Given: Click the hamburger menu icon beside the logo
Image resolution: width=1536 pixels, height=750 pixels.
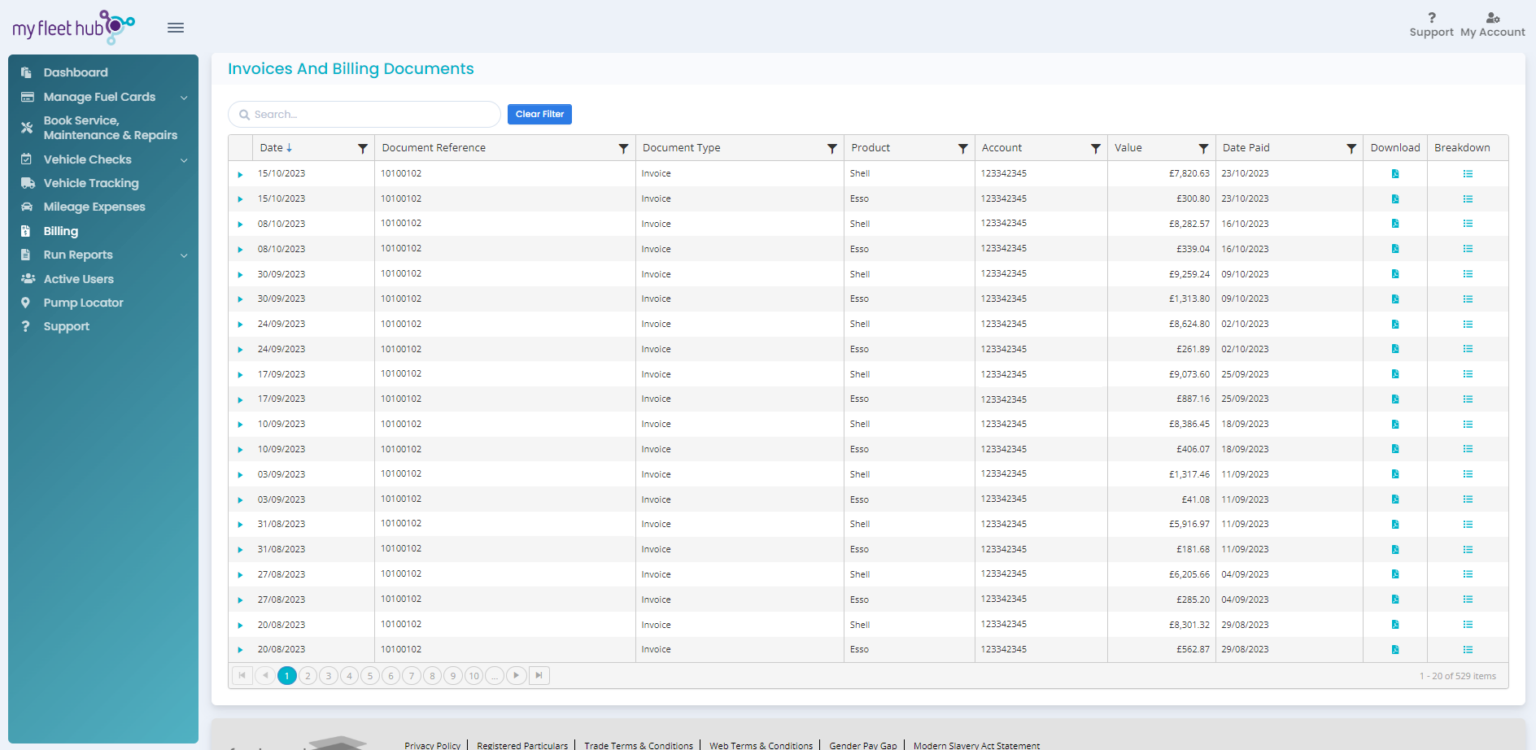Looking at the screenshot, I should (x=175, y=28).
